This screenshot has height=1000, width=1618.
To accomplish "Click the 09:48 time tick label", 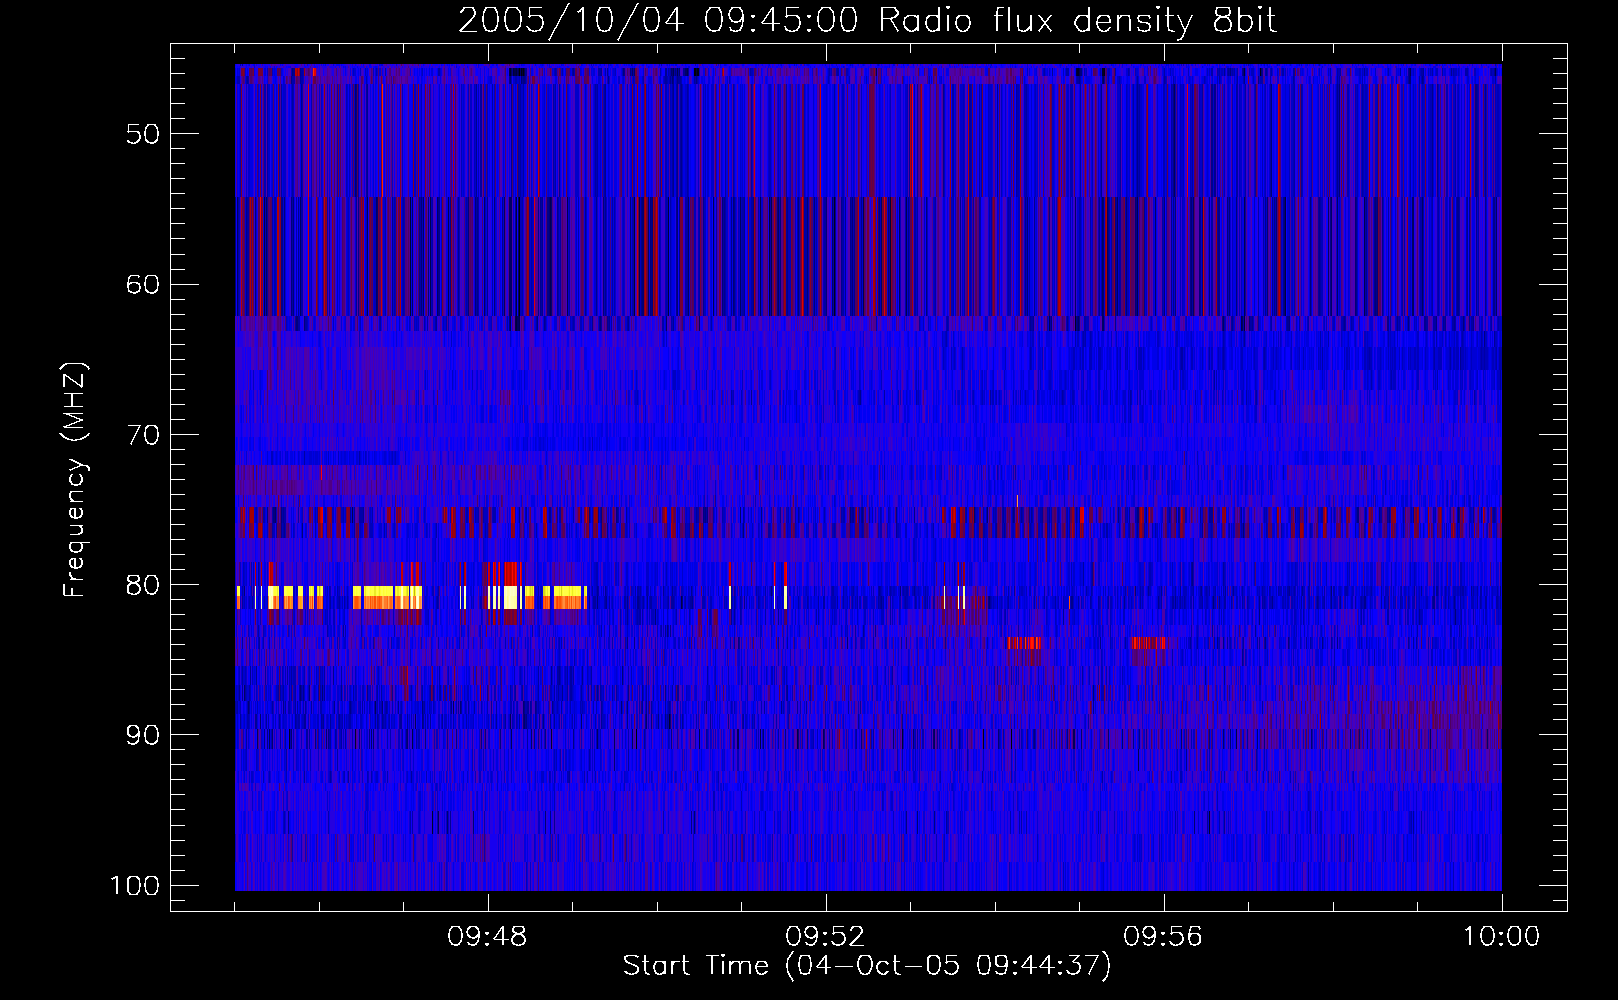I will point(487,937).
